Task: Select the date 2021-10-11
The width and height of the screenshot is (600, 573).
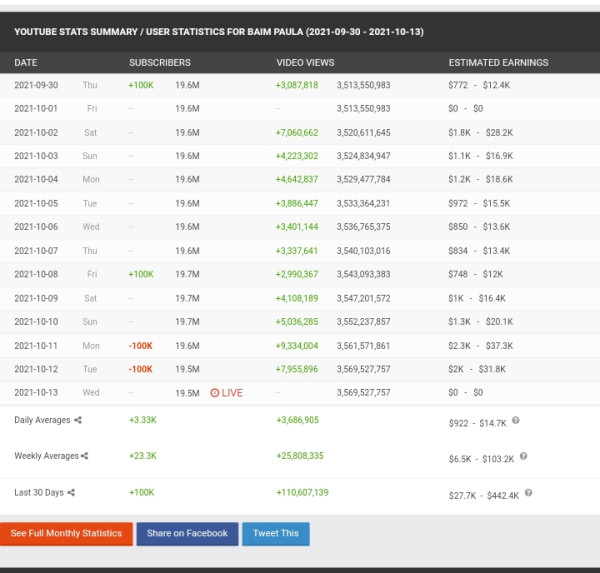Action: [36, 346]
